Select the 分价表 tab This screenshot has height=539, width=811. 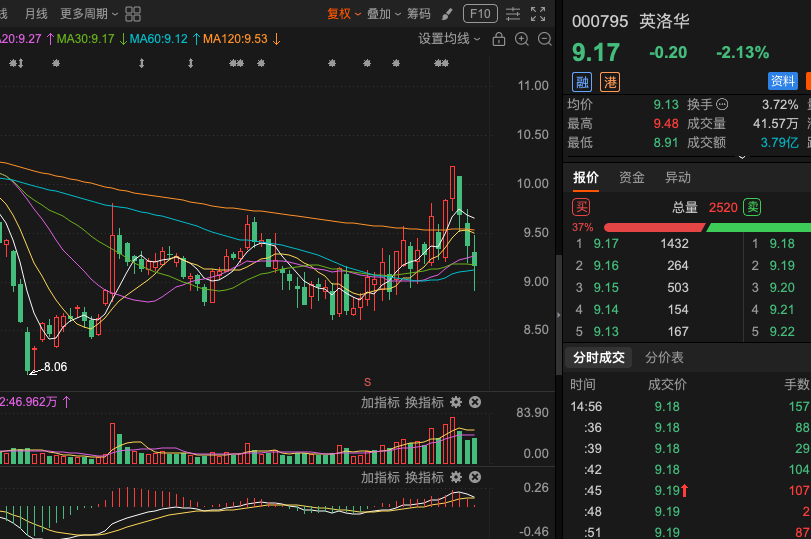664,357
